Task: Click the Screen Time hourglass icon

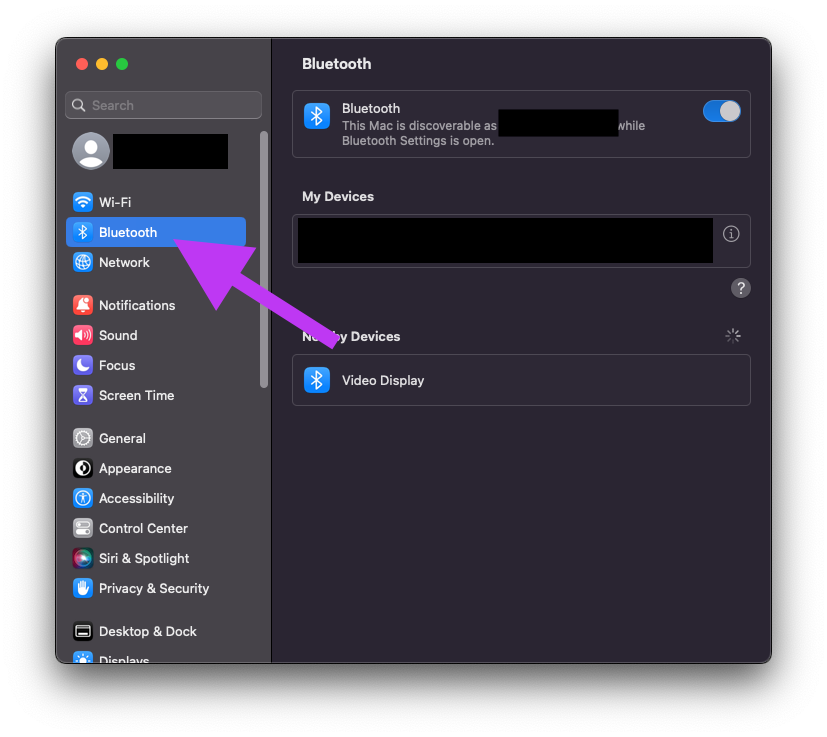Action: click(83, 395)
